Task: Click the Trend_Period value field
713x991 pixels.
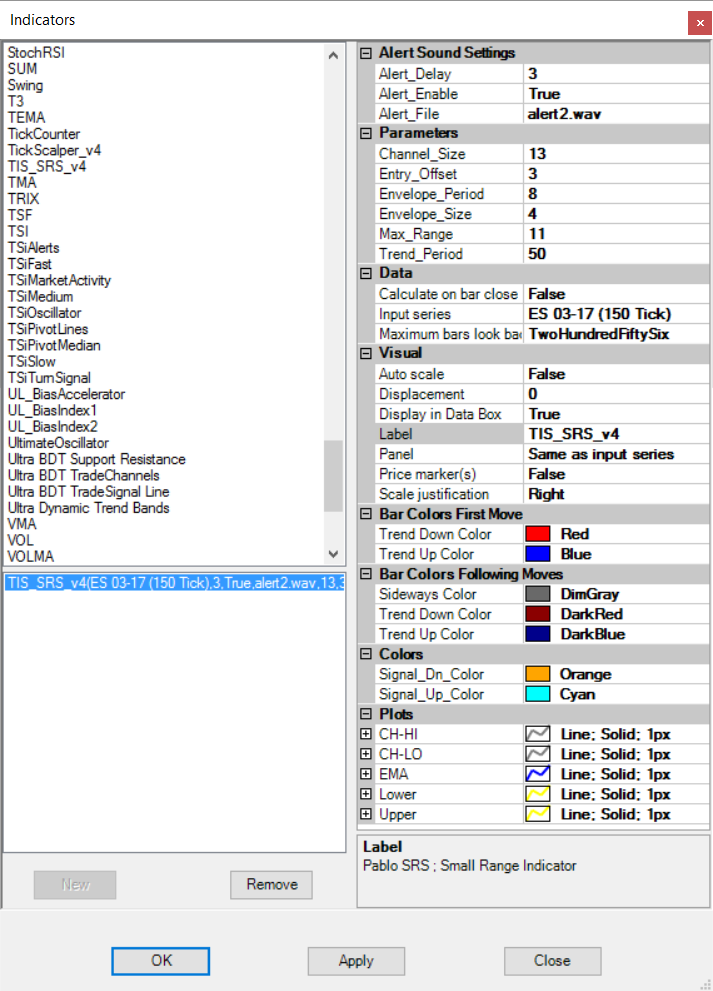Action: click(614, 254)
